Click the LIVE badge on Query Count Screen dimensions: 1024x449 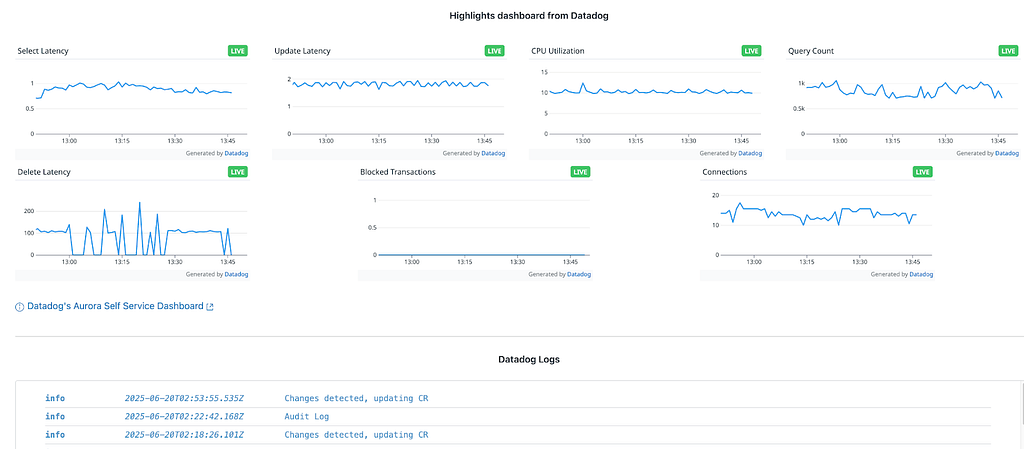tap(1008, 51)
